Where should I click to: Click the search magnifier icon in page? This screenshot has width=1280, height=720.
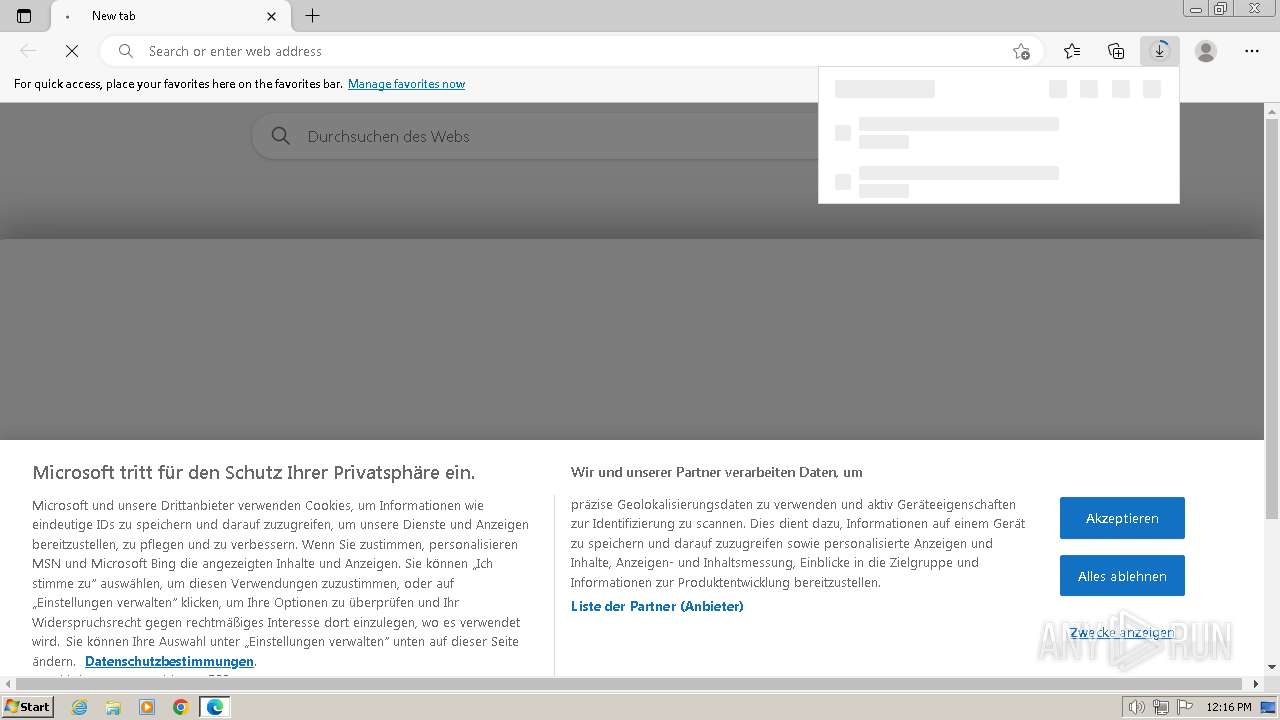tap(281, 136)
